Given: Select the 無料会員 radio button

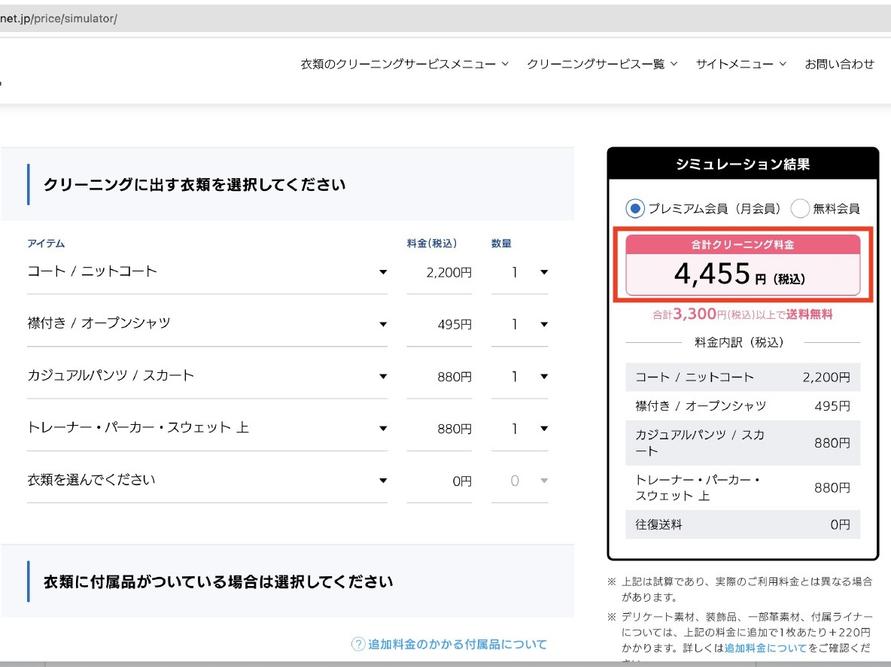Looking at the screenshot, I should tap(800, 209).
